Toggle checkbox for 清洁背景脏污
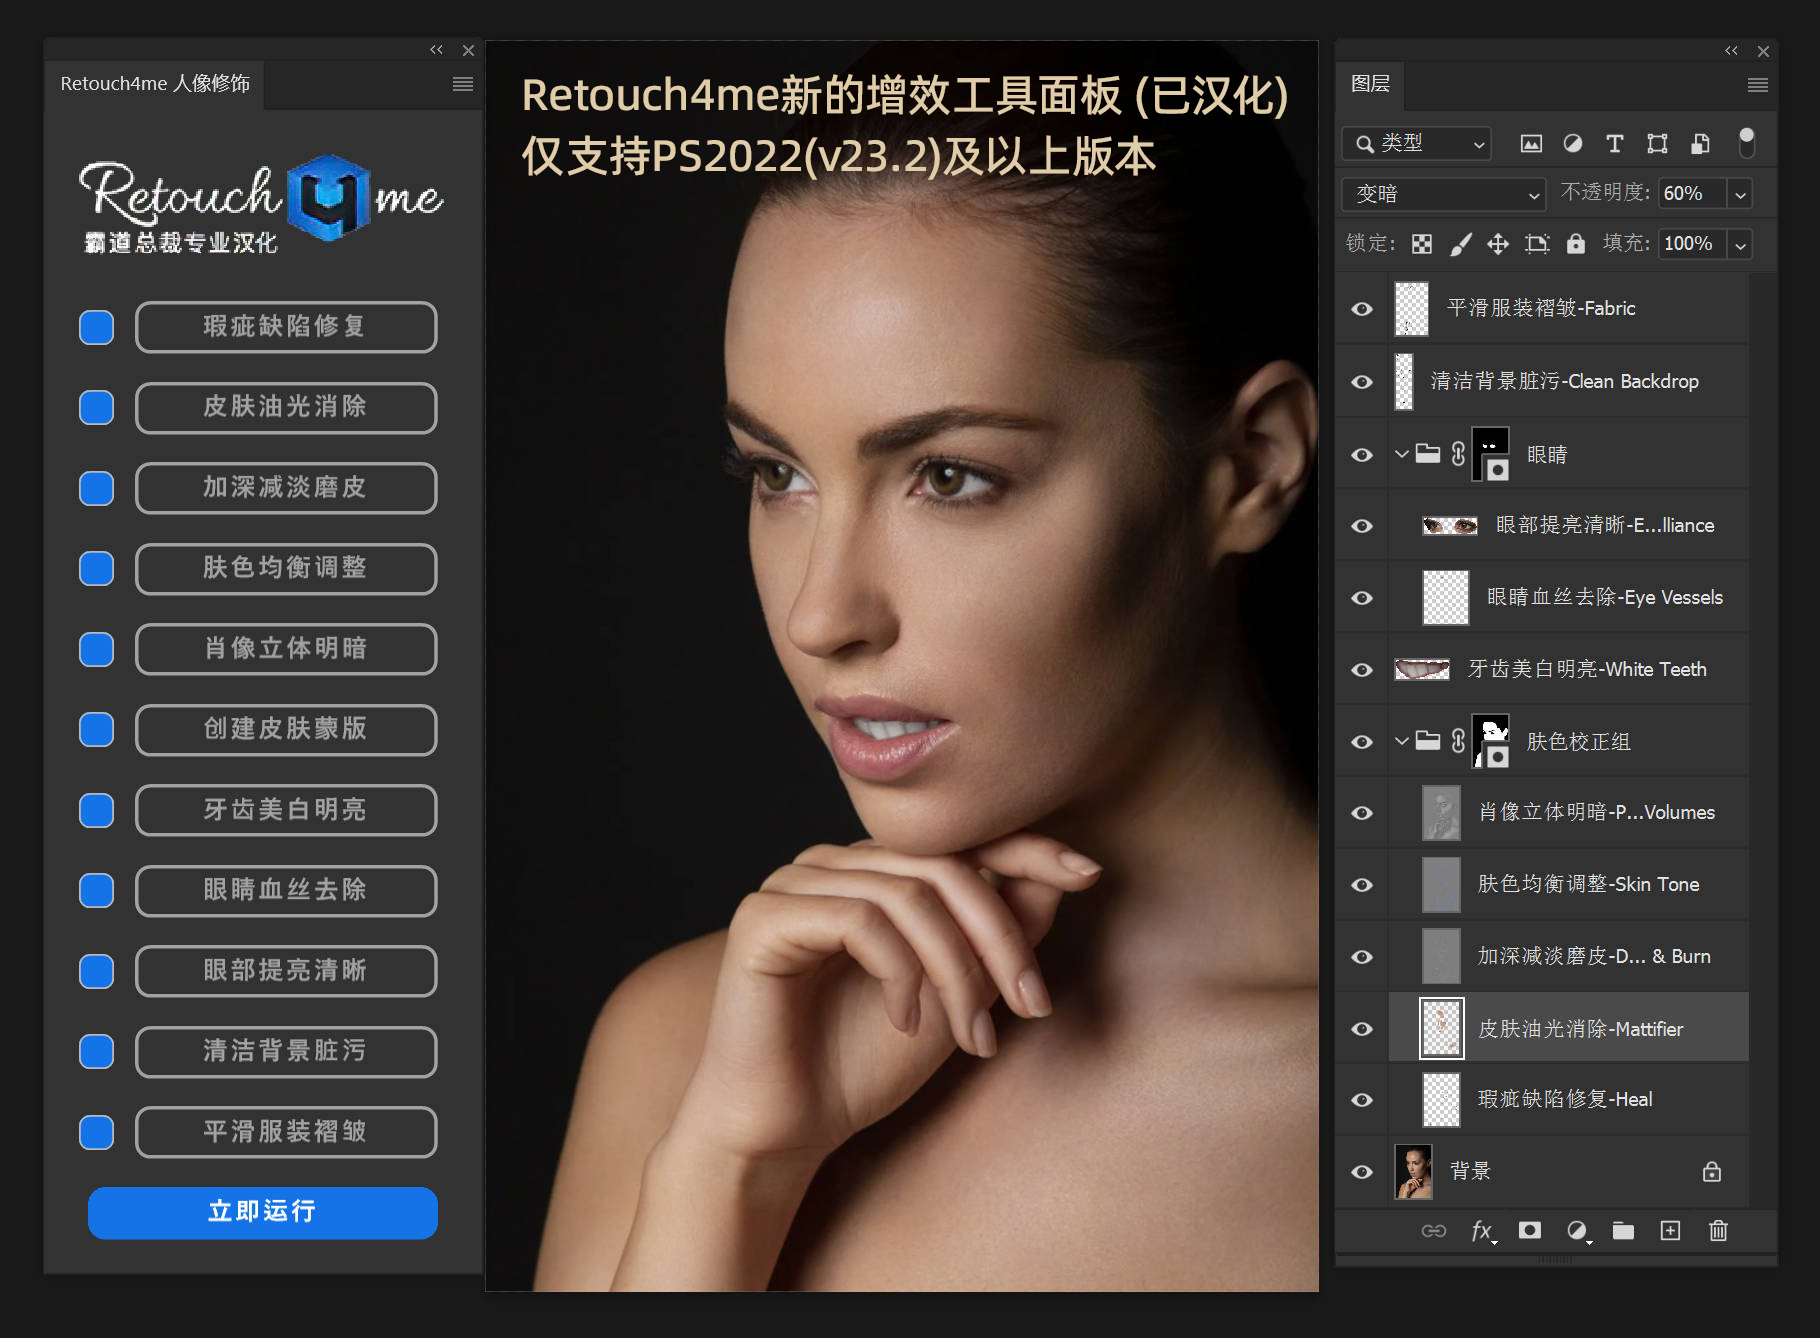Screen dimensions: 1820x1338 click(x=97, y=1051)
